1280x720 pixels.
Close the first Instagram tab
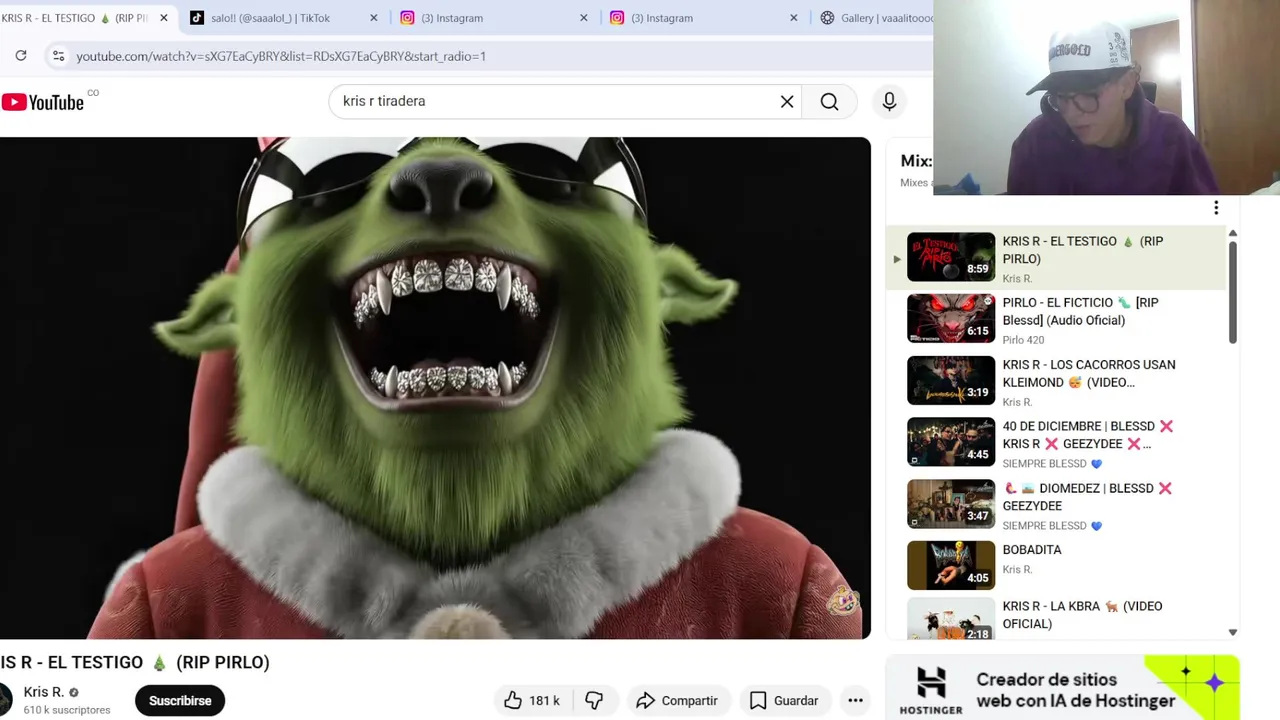click(584, 18)
